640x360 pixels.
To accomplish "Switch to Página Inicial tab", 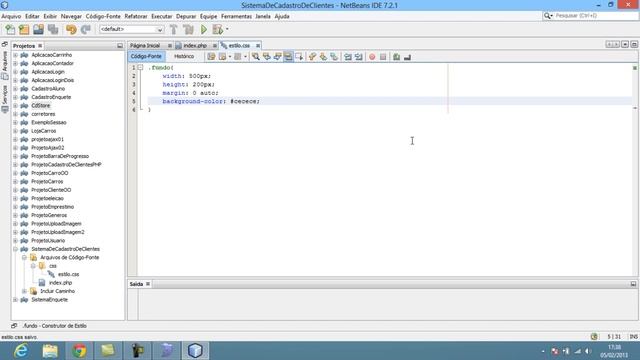I will point(145,46).
